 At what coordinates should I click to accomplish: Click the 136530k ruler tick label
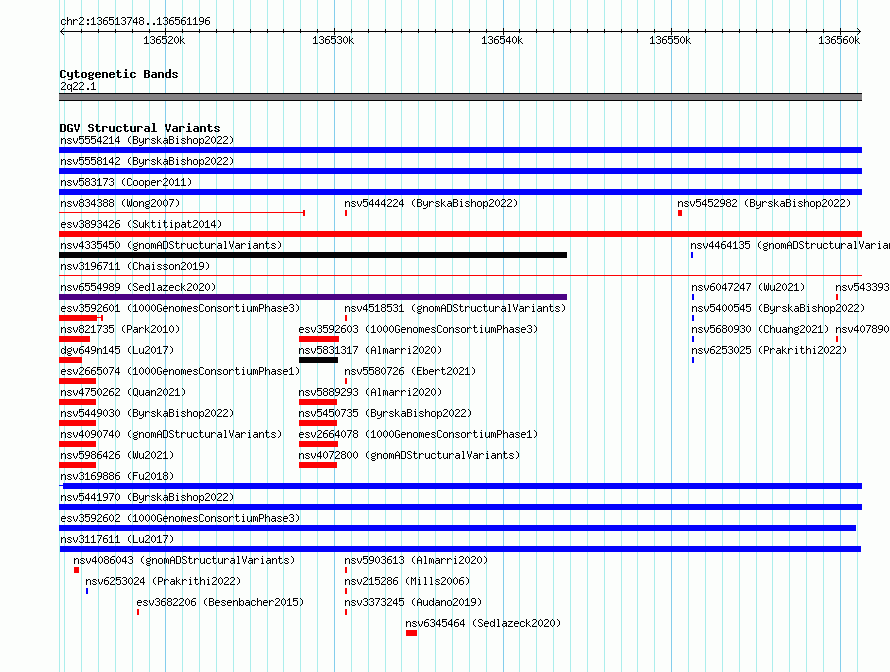[x=333, y=40]
